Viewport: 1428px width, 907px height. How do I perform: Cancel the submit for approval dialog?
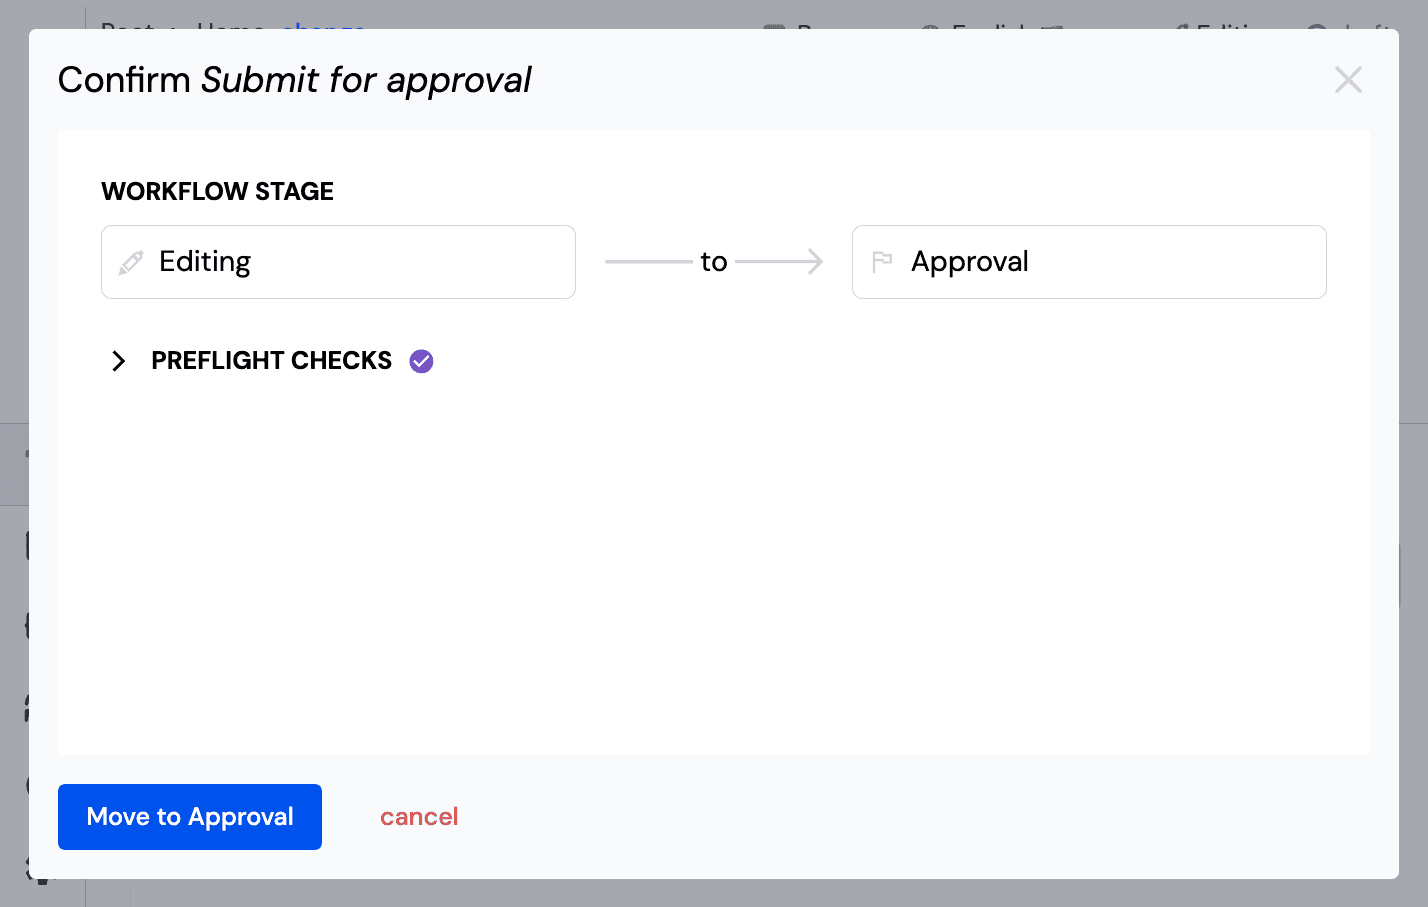(419, 817)
